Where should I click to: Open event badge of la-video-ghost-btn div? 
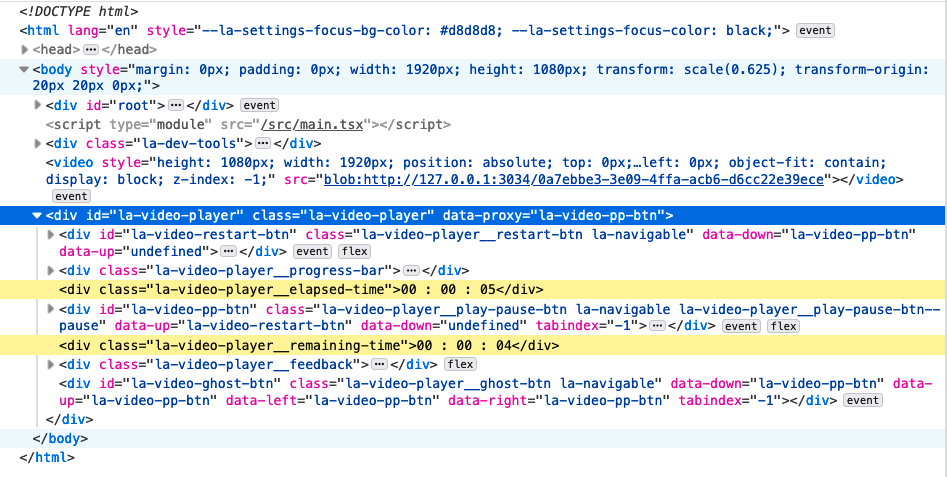point(863,400)
